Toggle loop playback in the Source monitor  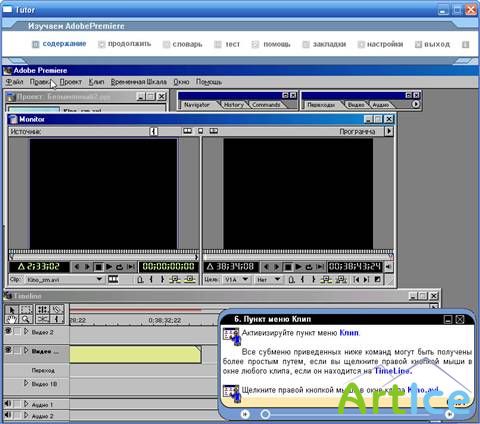coord(120,267)
